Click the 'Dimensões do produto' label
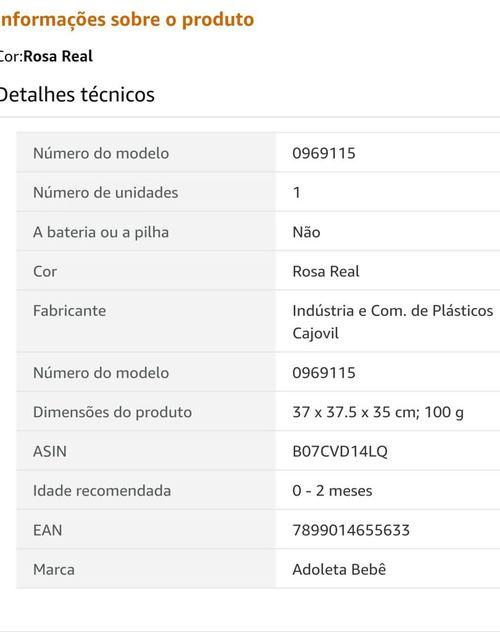 [x=112, y=412]
